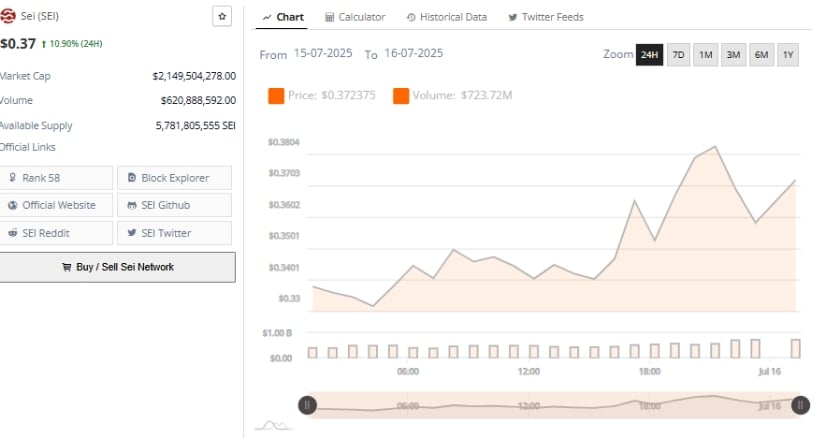Toggle the Price series legend swatch
Viewport: 825px width, 438px height.
[276, 96]
